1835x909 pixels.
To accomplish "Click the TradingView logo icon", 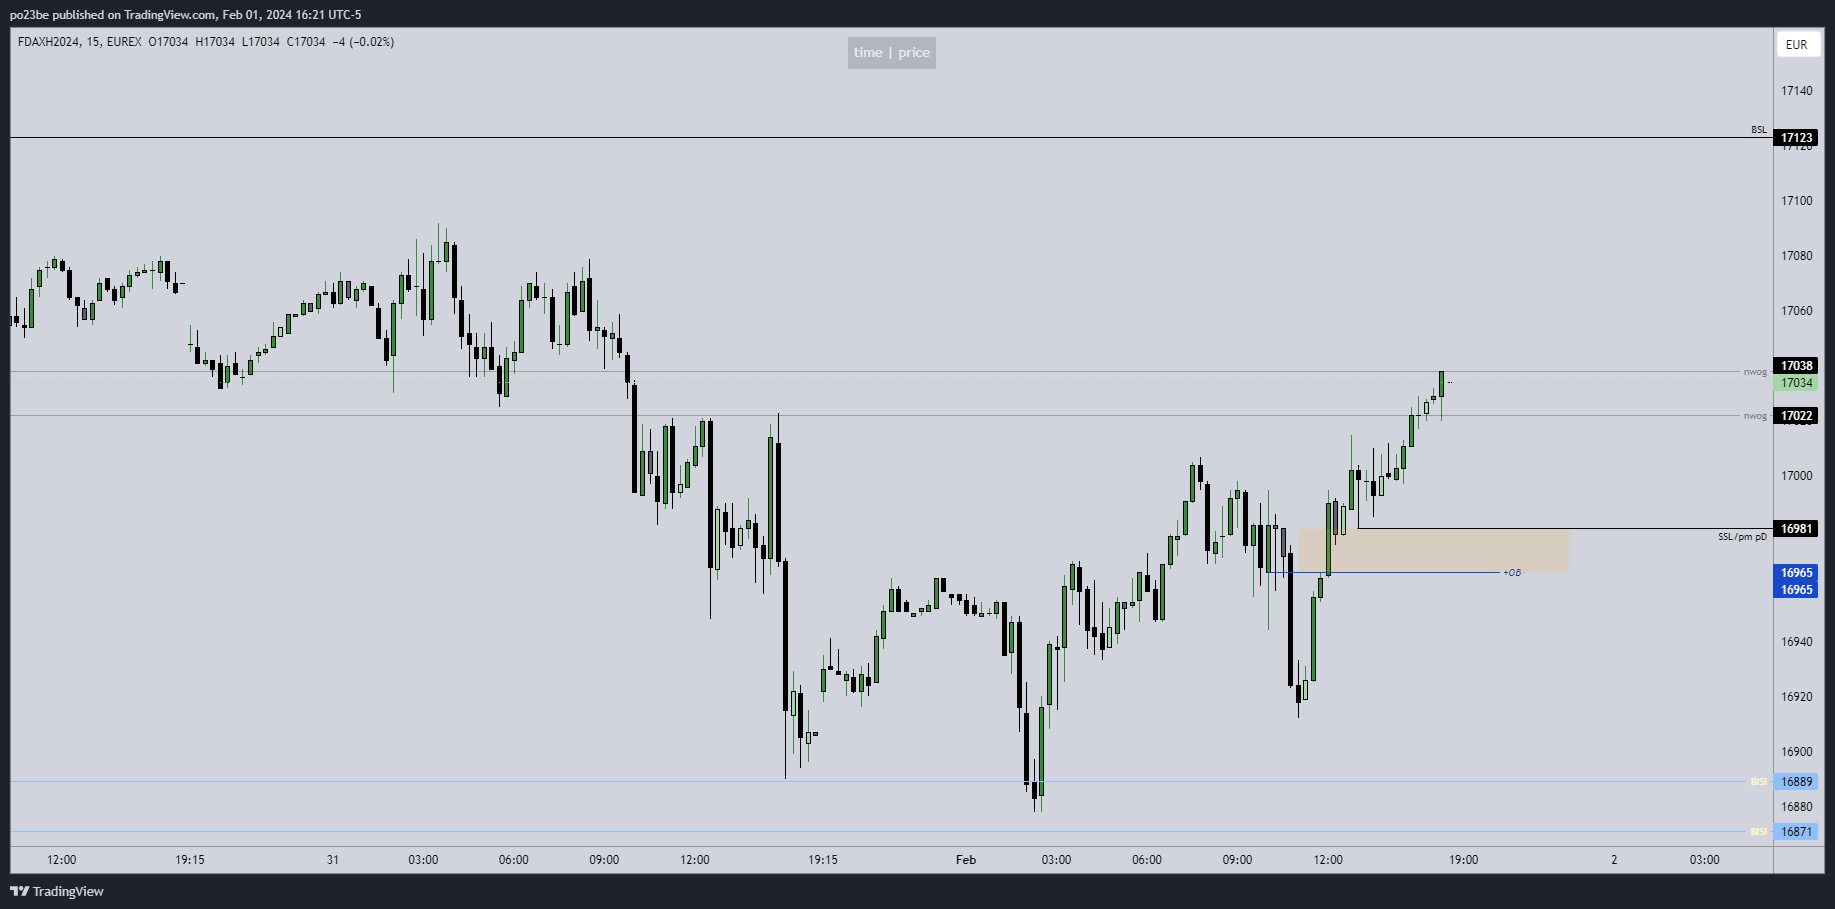I will [x=19, y=891].
